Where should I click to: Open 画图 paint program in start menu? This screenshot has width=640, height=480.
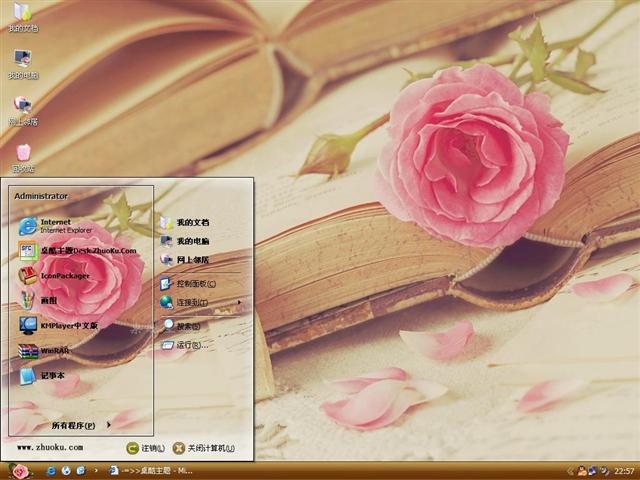[38, 300]
